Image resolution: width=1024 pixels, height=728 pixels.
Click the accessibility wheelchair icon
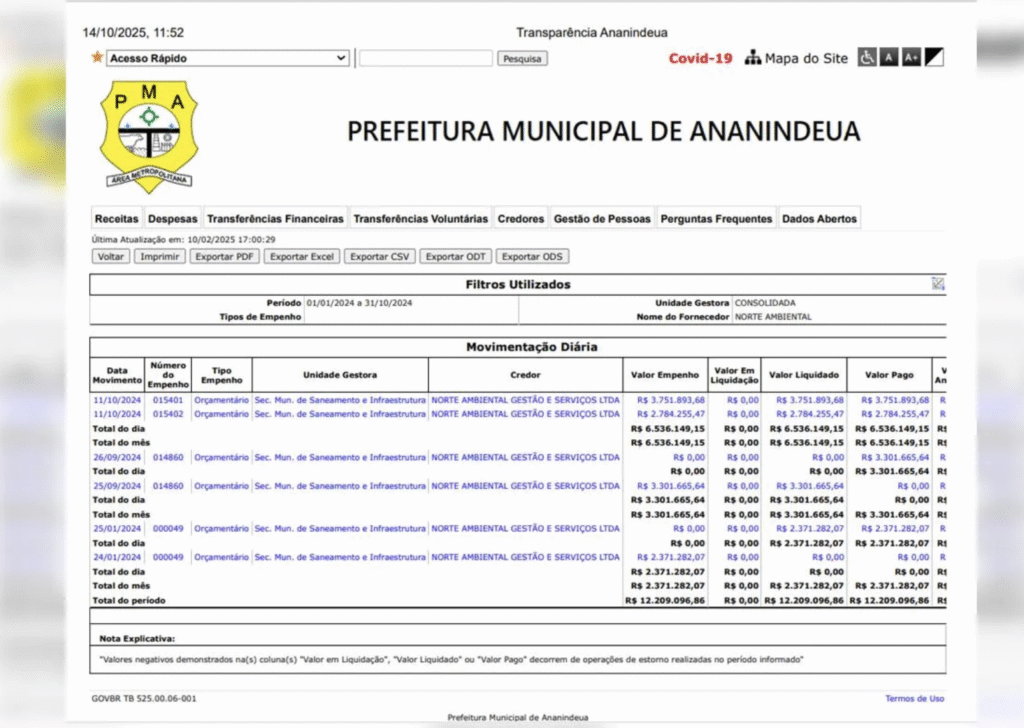[867, 58]
